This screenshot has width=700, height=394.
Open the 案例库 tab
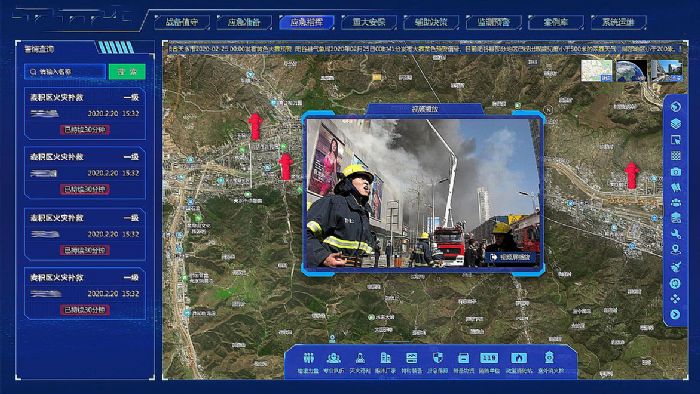tap(556, 22)
